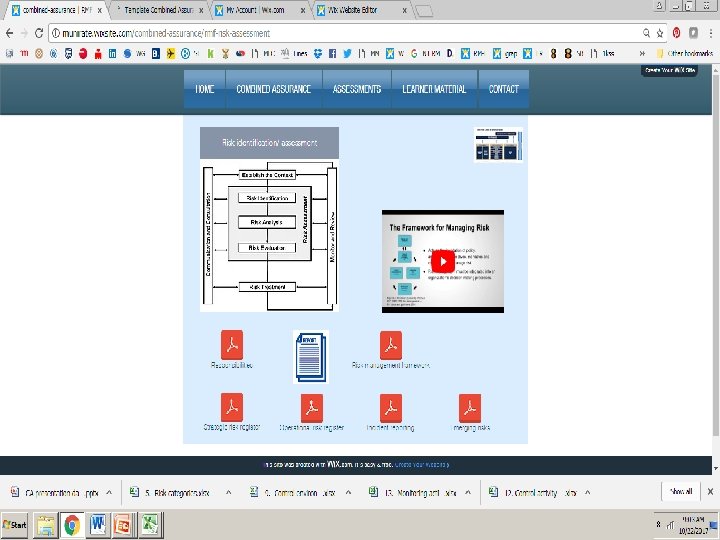Open downloaded Risk categories xlsx file
Screen dimensions: 720x540
pos(170,493)
